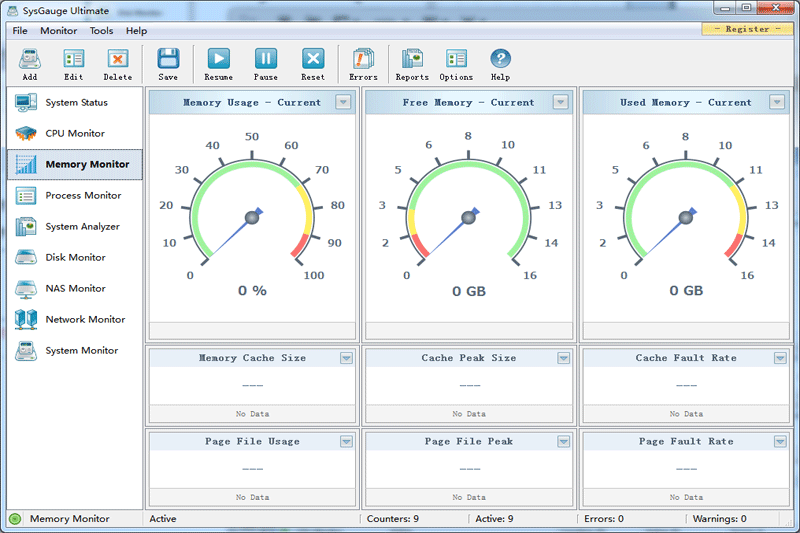Click the SysGauge title bar app icon
800x533 pixels.
(x=12, y=11)
